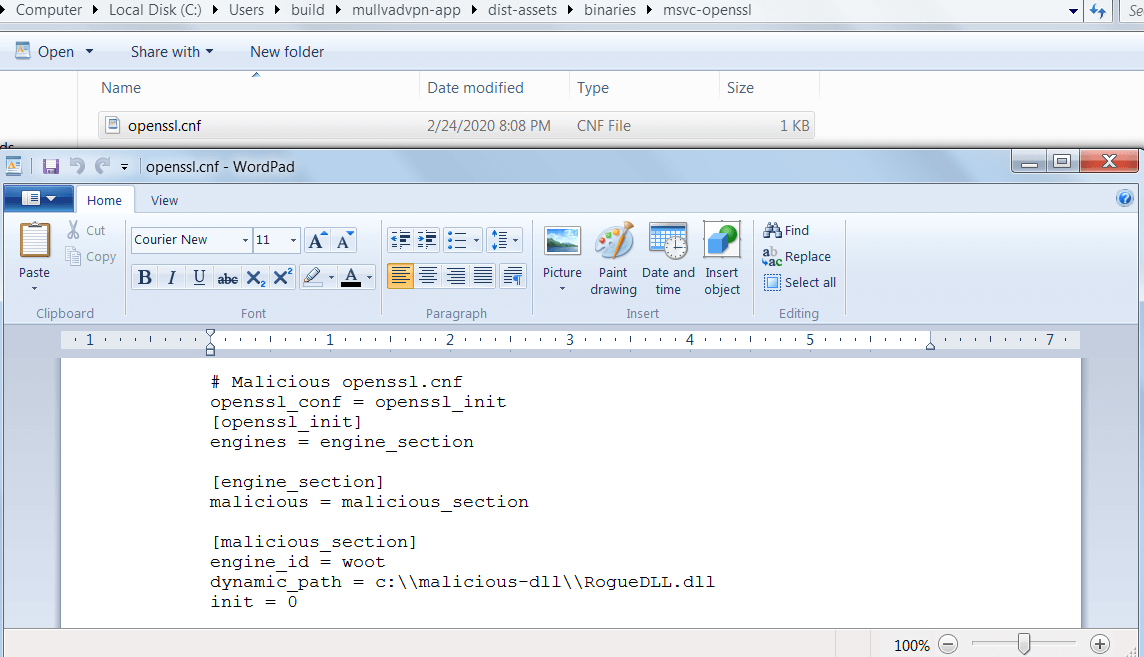Image resolution: width=1144 pixels, height=657 pixels.
Task: Click the Grow font icon
Action: coord(317,240)
